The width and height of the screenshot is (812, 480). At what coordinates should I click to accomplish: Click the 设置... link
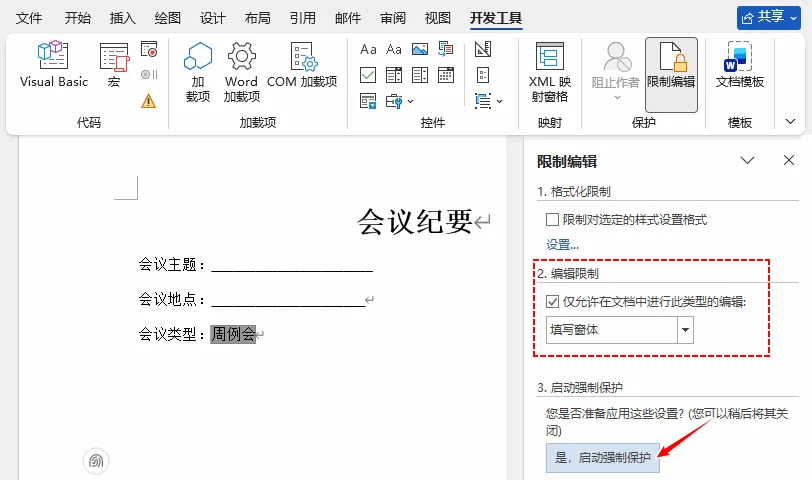coord(562,244)
